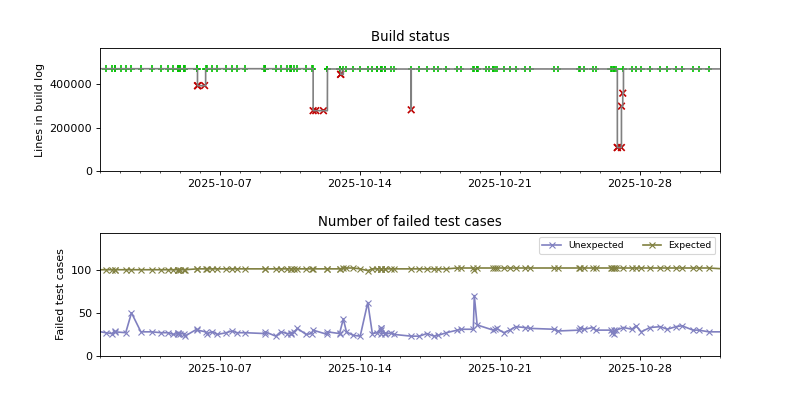
Task: Click the Unexpected line marker in the legend
Action: [x=553, y=245]
